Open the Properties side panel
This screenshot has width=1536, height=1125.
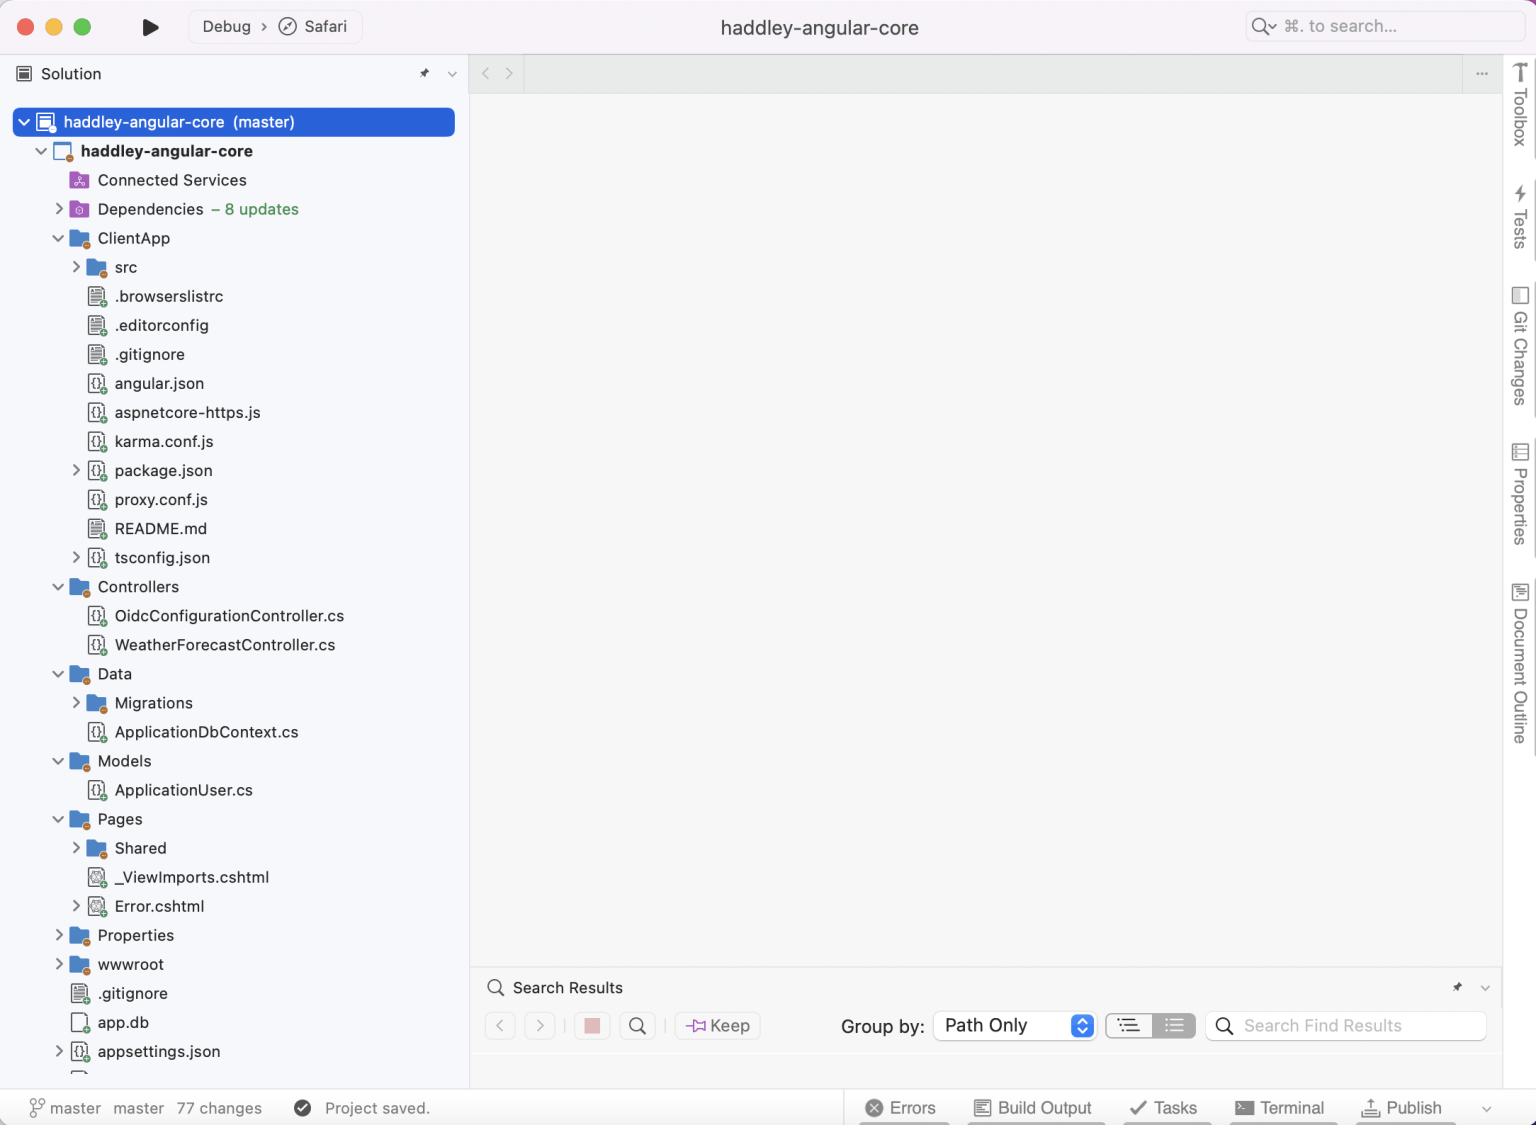coord(1520,494)
